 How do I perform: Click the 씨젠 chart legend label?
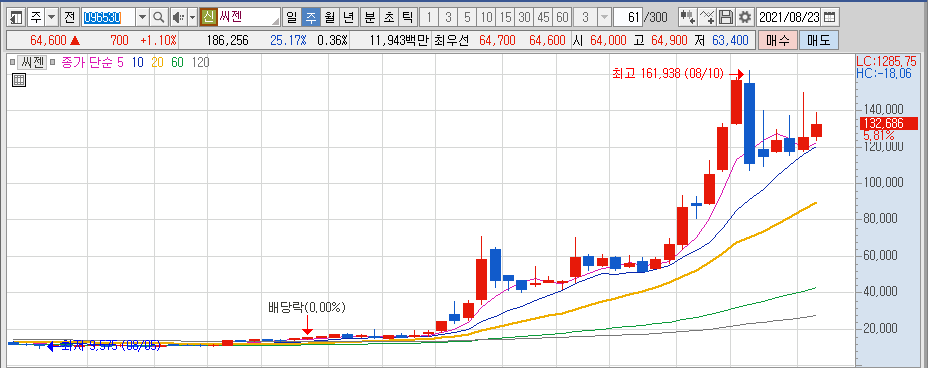tap(32, 62)
